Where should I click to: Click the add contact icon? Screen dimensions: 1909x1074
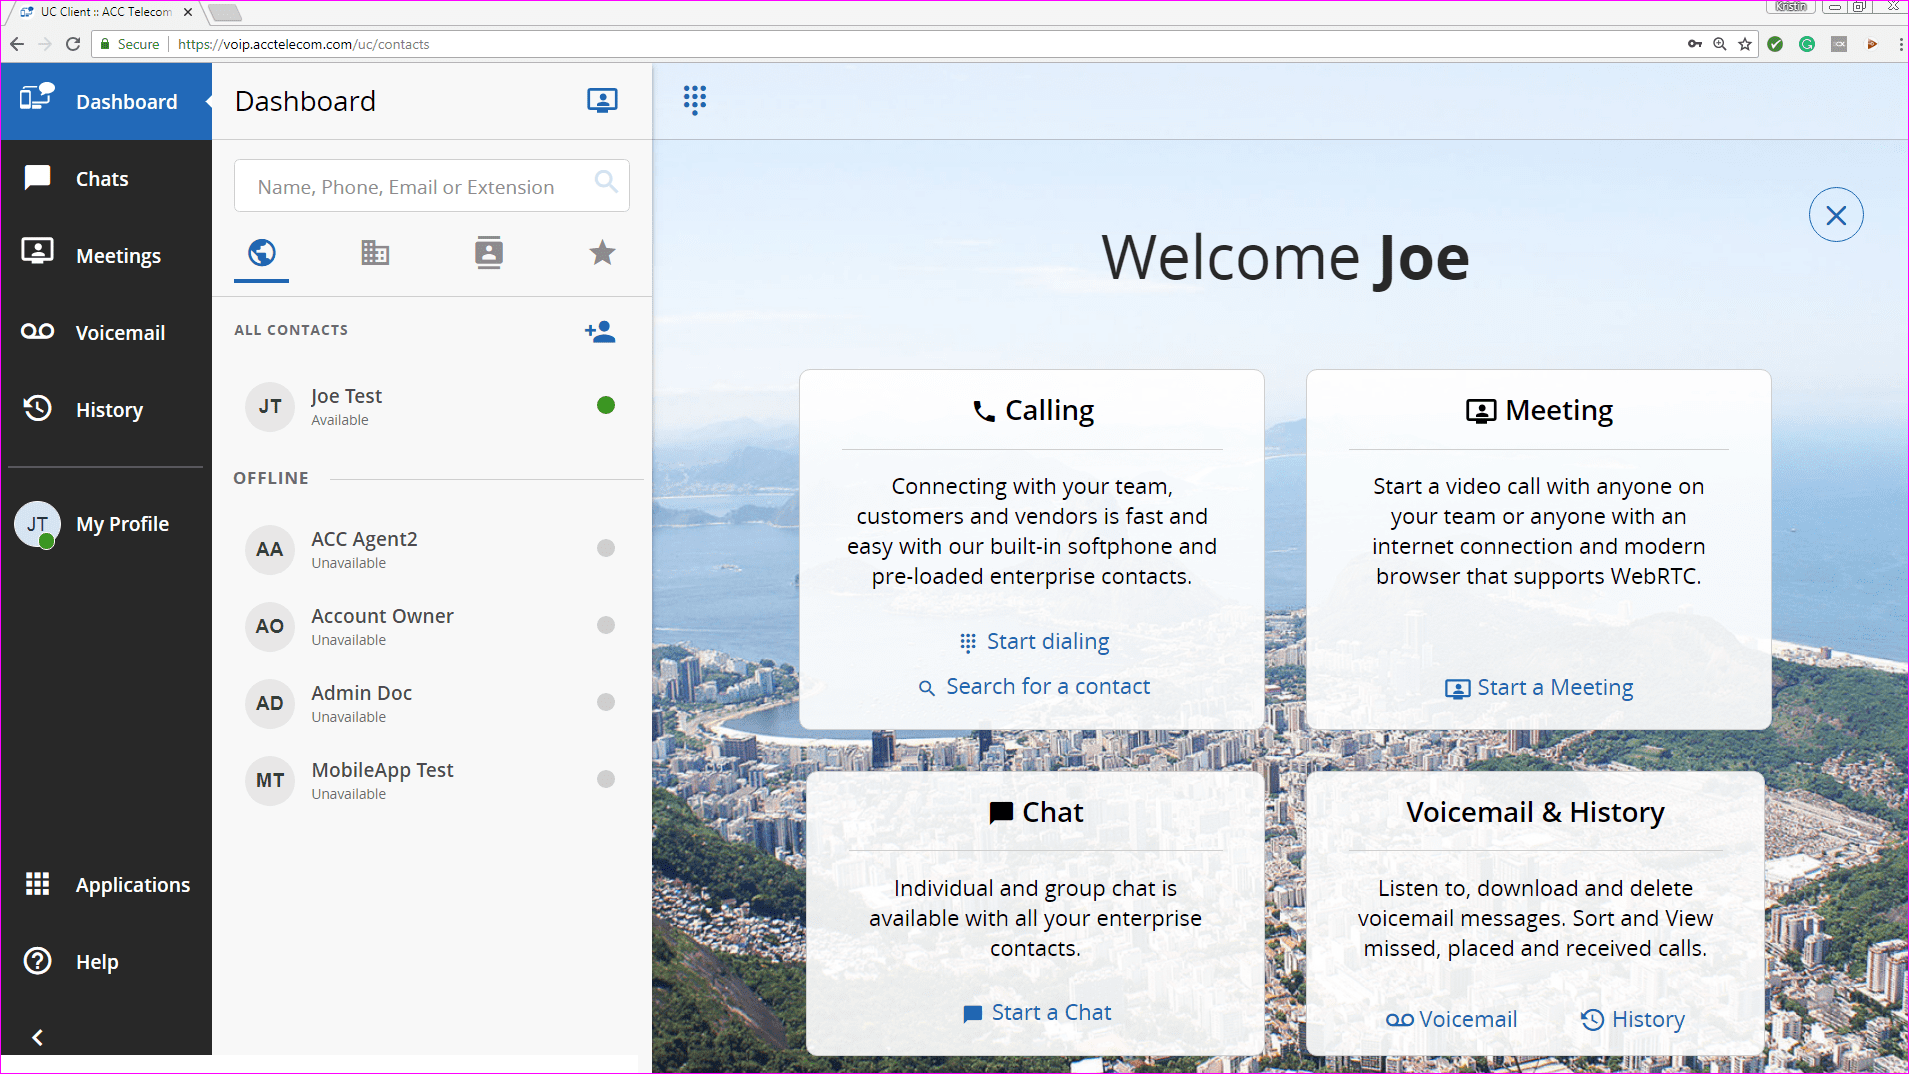point(600,331)
